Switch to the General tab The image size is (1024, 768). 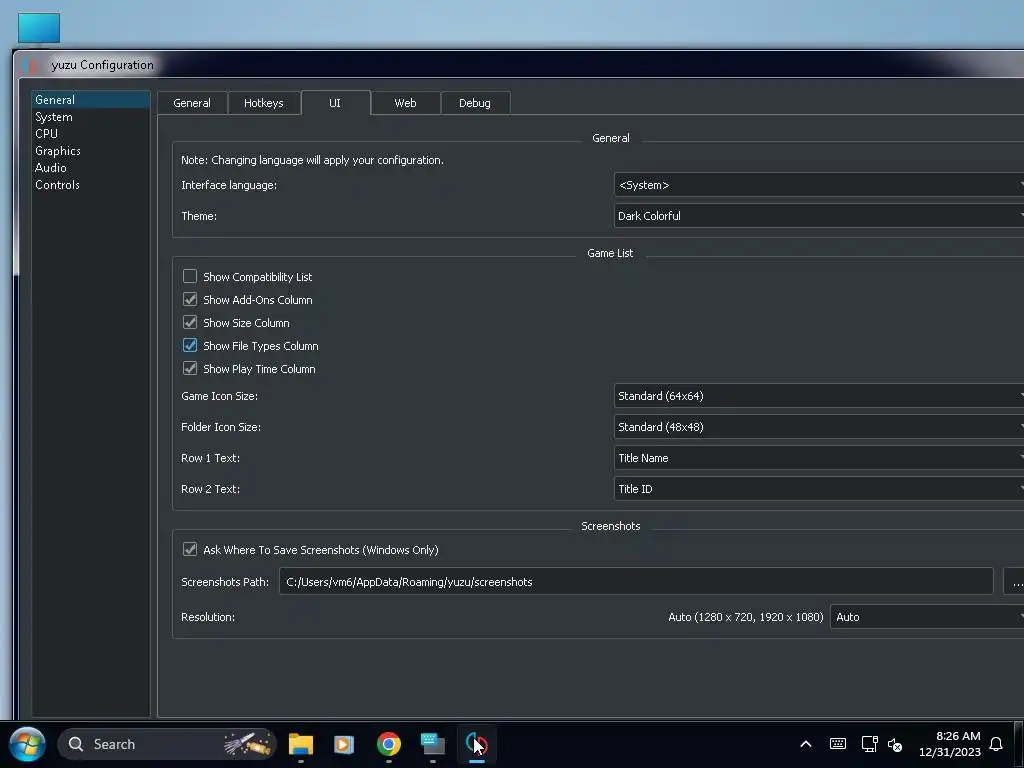point(192,103)
